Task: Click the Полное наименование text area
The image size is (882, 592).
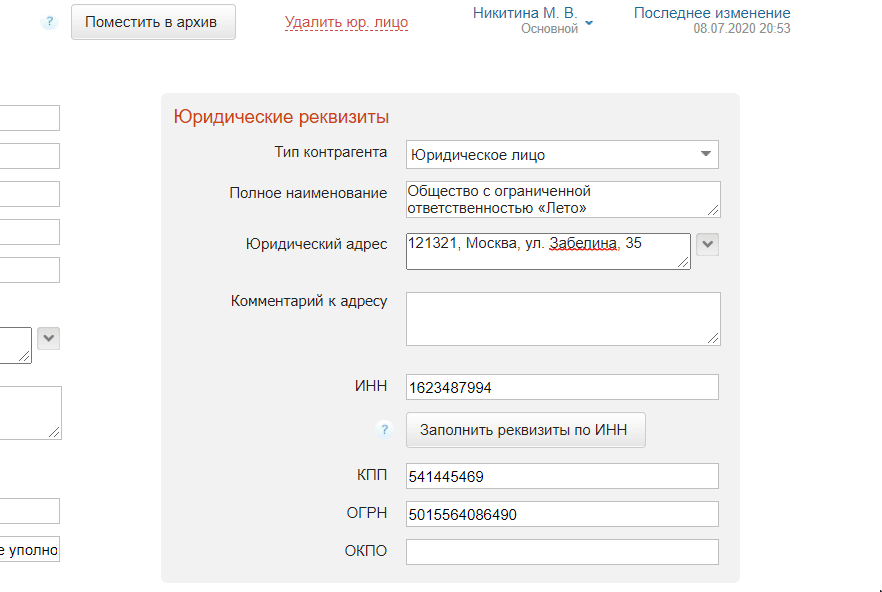Action: coord(560,199)
